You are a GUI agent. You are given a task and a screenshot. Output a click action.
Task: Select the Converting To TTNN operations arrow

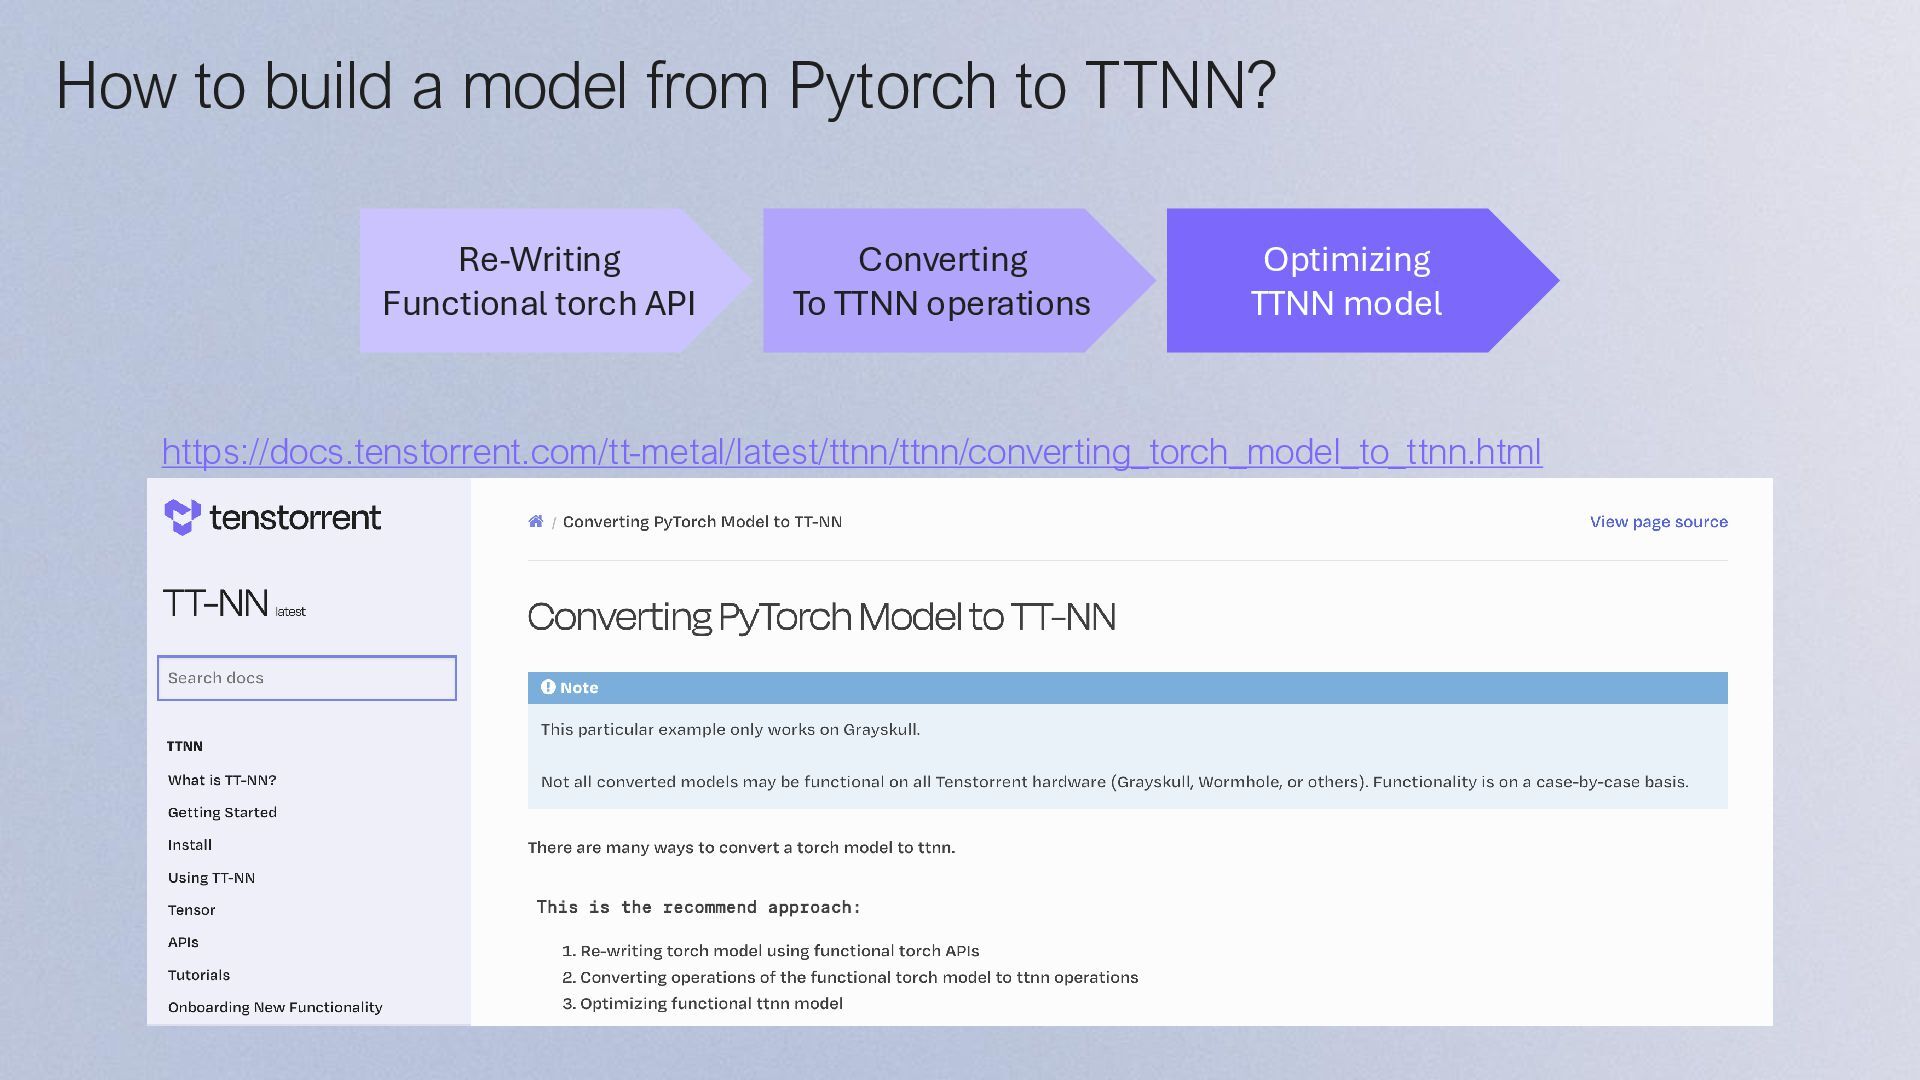point(959,280)
